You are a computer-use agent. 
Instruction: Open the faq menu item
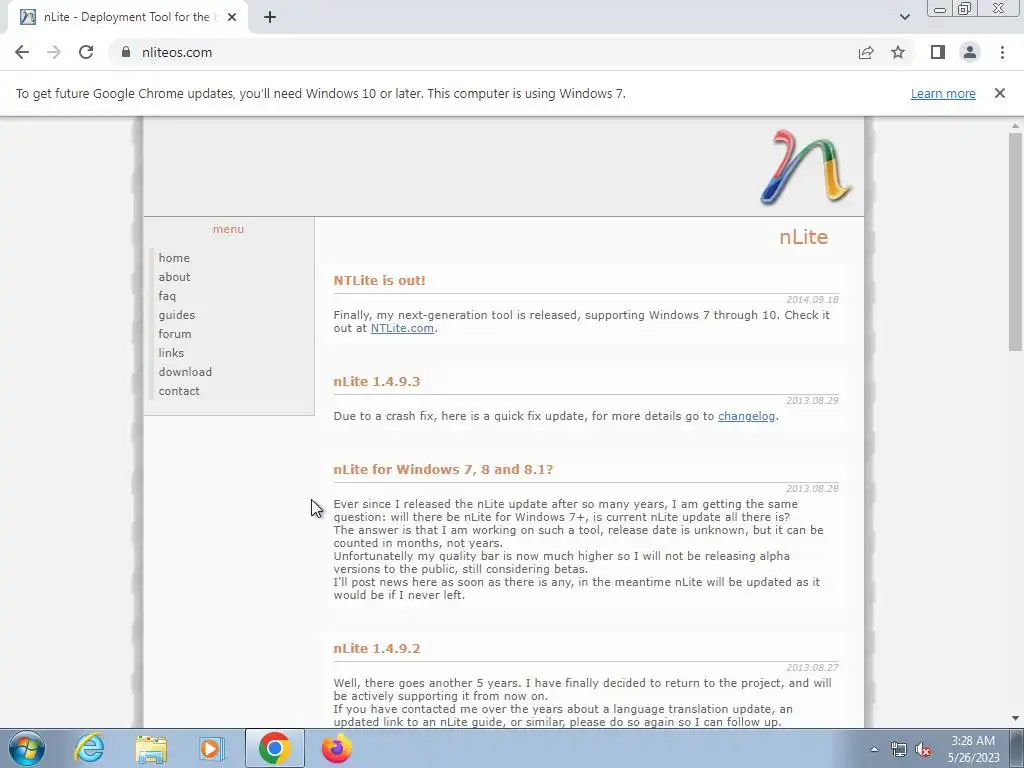pyautogui.click(x=167, y=296)
